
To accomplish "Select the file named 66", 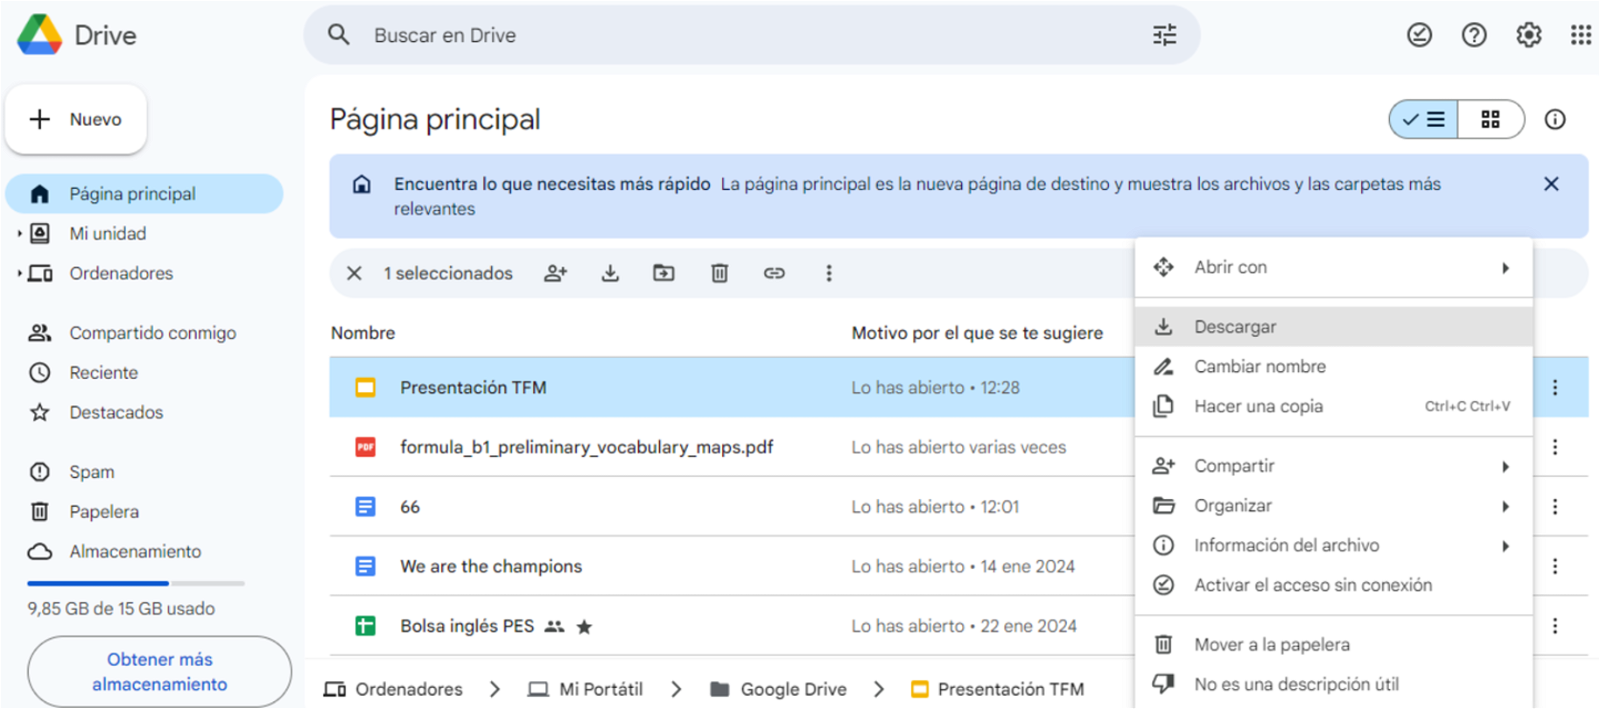I will pos(410,507).
